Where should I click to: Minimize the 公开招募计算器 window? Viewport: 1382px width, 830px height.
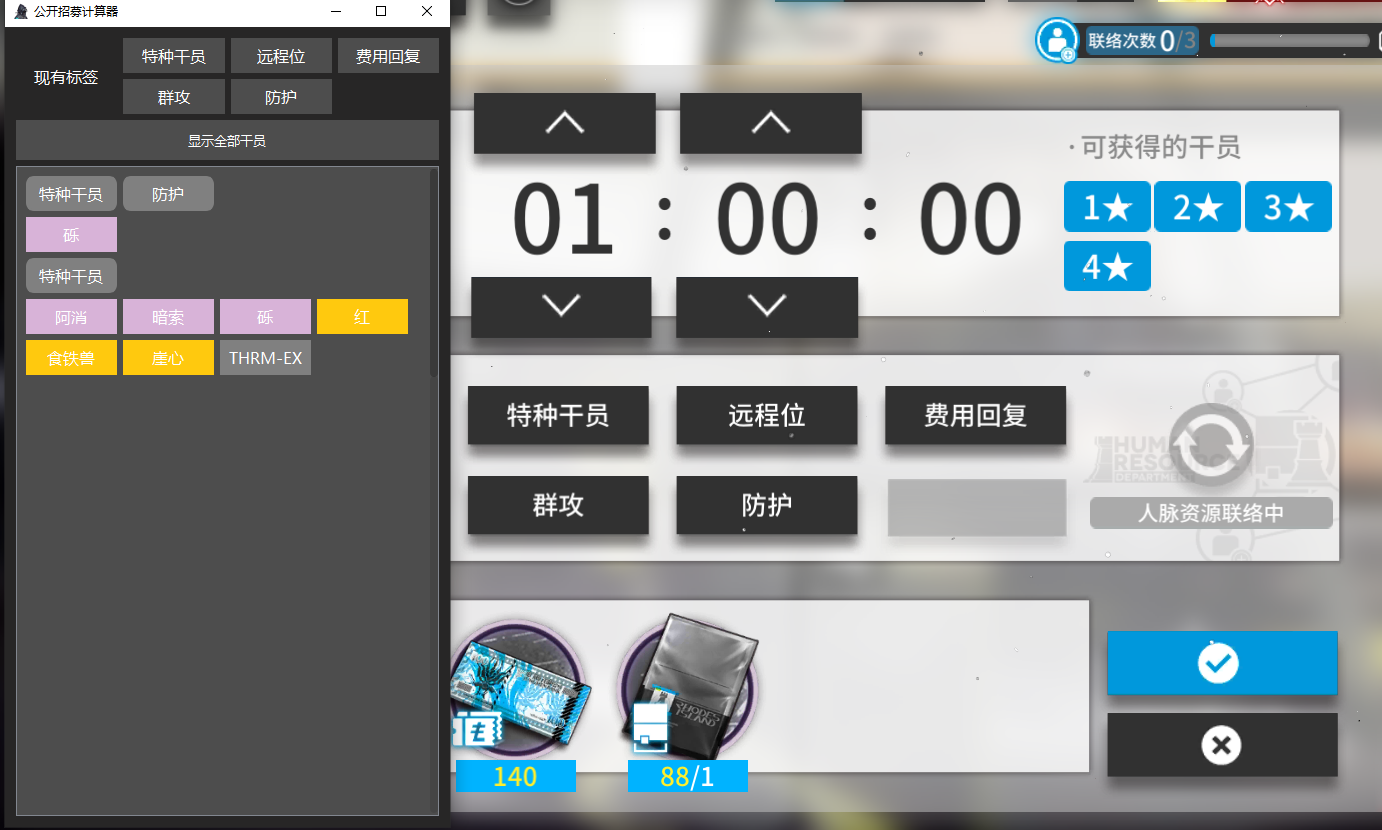tap(335, 11)
